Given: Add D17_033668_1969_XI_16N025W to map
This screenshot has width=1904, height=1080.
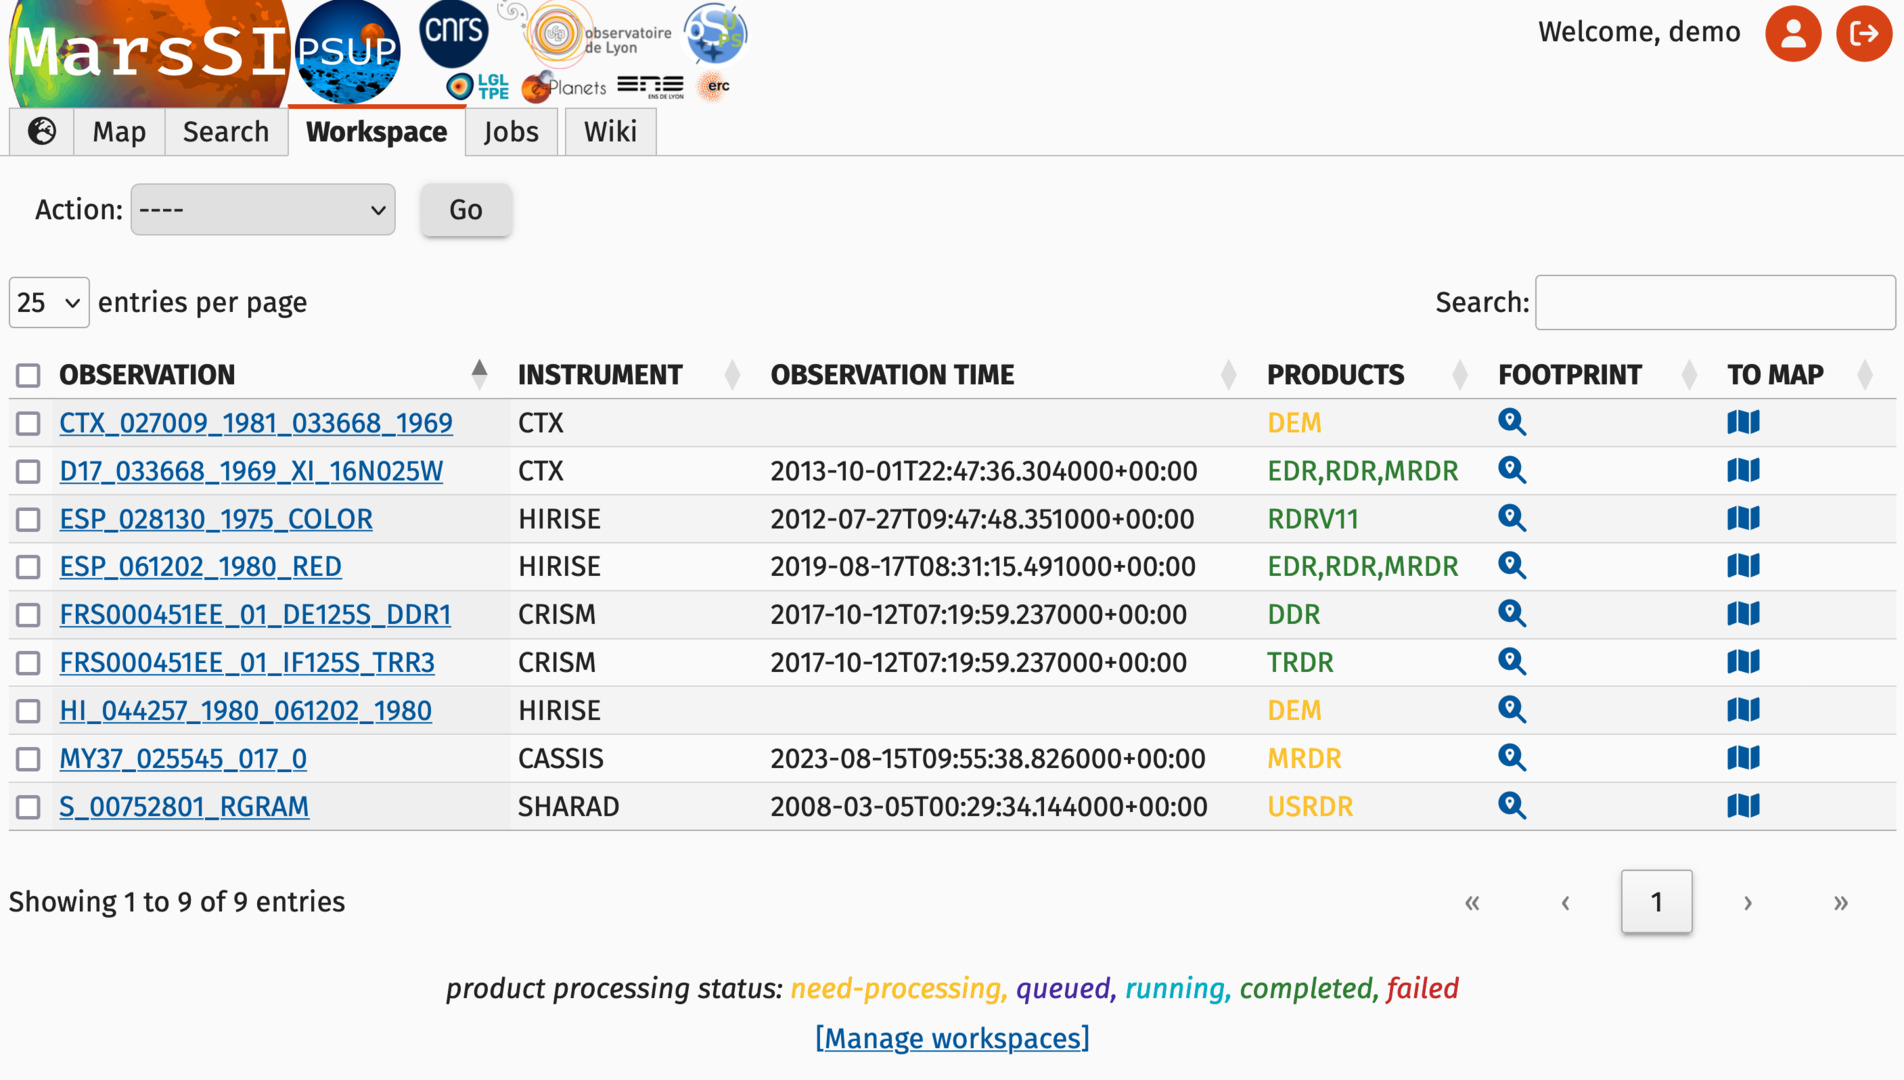Looking at the screenshot, I should 1742,471.
